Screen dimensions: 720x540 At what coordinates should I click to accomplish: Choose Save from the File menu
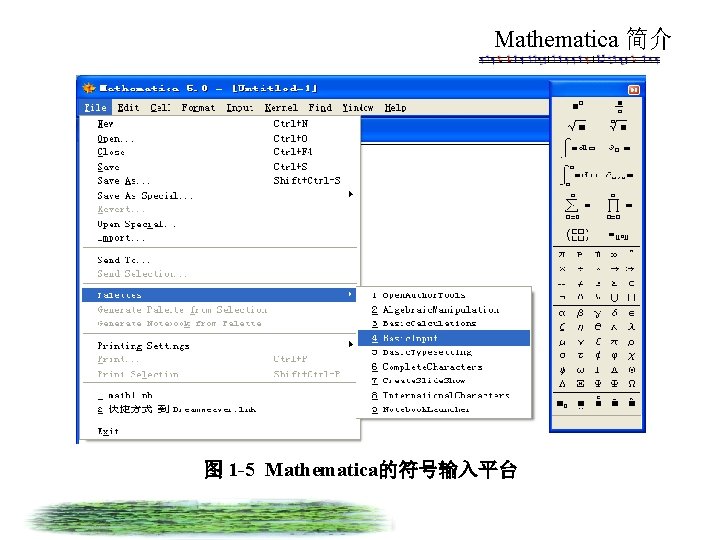[220, 167]
